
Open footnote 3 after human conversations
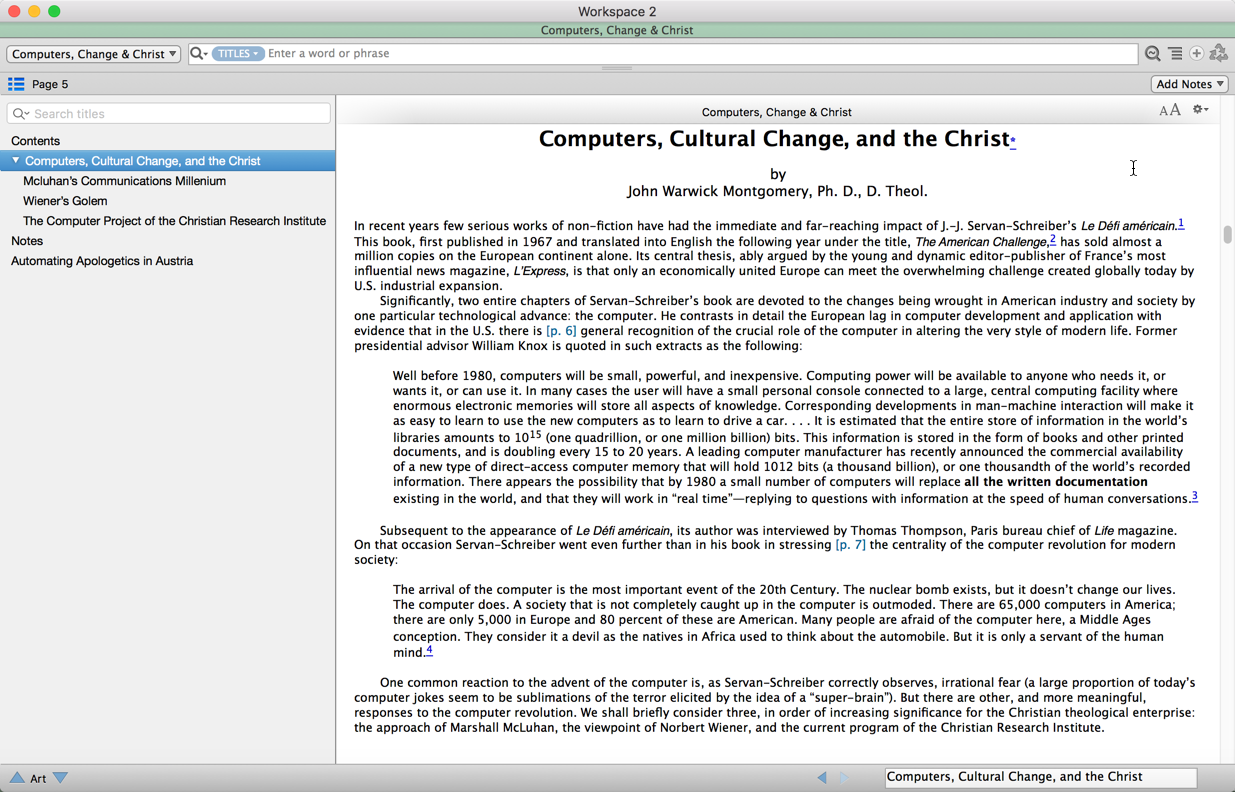(1194, 496)
